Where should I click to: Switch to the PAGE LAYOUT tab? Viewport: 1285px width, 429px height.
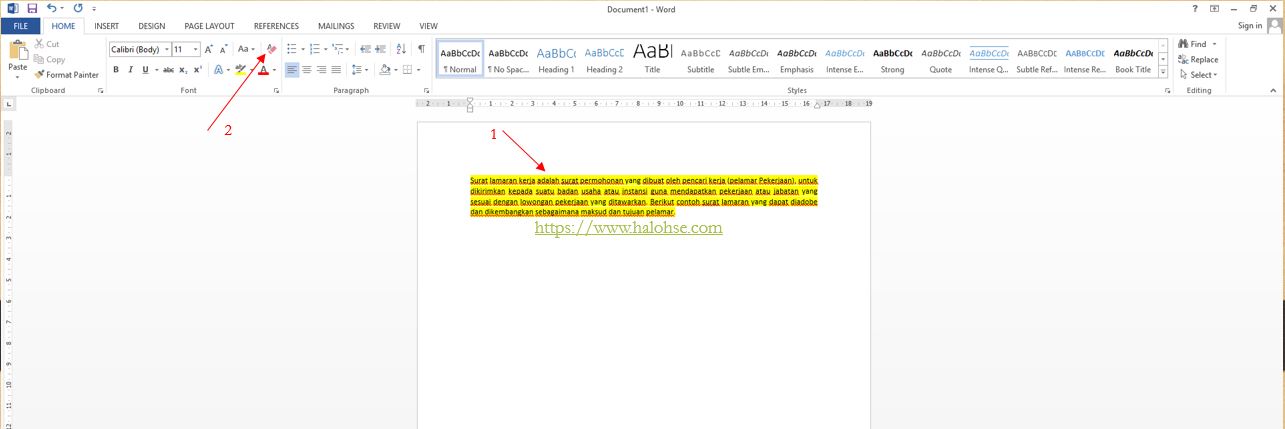(208, 26)
